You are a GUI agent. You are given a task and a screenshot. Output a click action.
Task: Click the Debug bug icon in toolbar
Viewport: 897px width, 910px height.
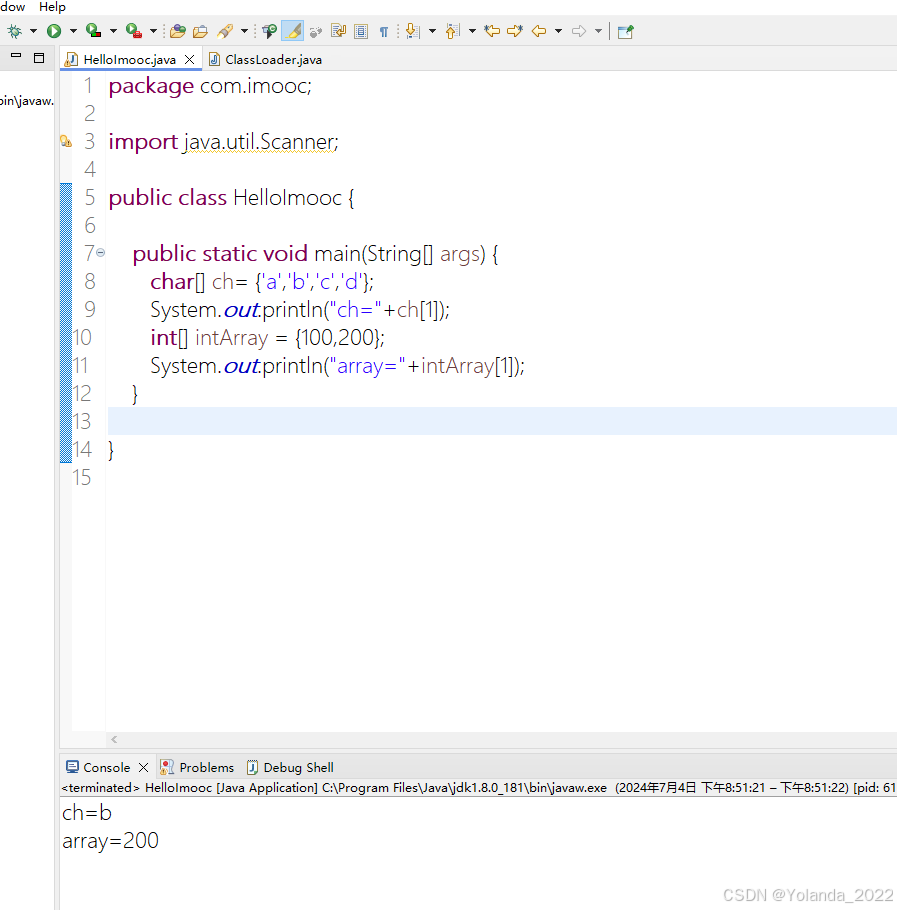(x=15, y=31)
